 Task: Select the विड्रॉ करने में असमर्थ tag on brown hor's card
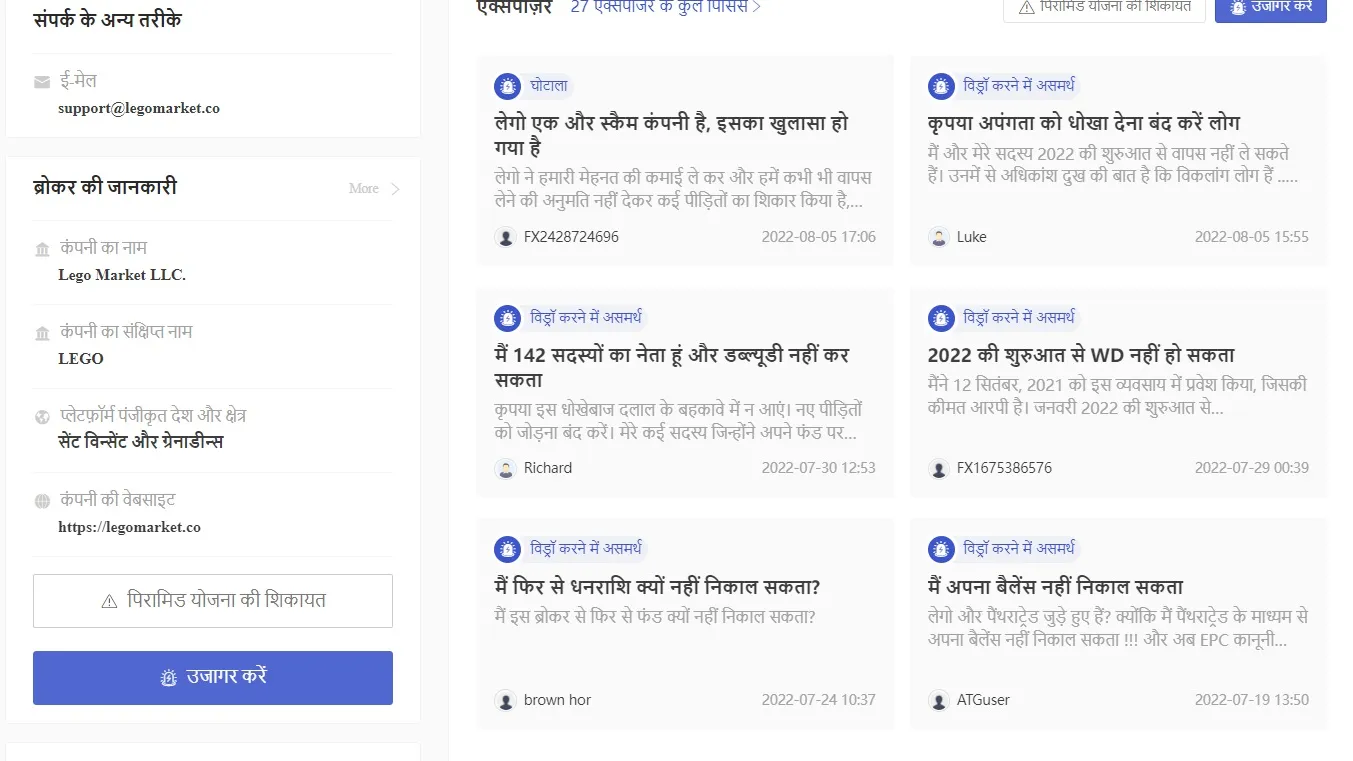[x=586, y=549]
